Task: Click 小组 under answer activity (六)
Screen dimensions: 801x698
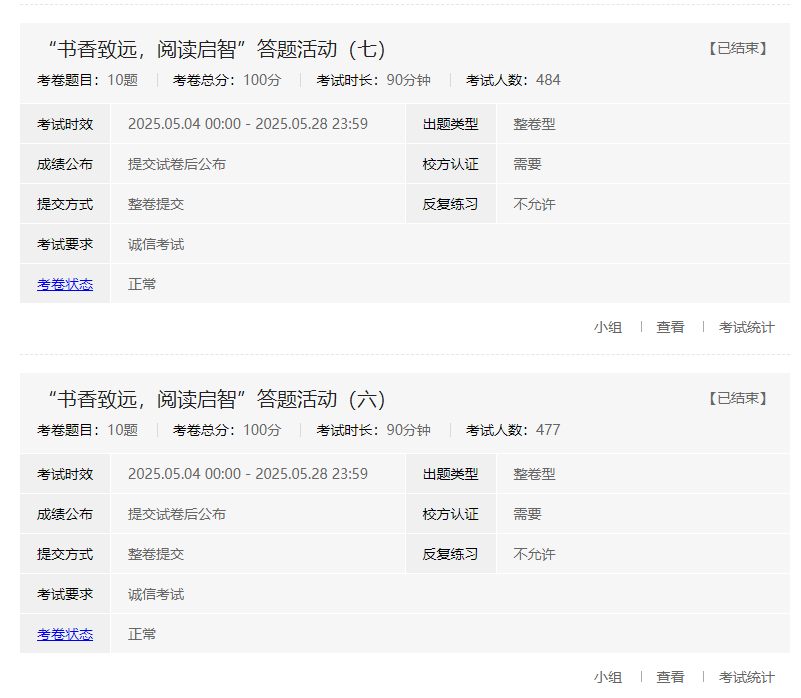Action: point(607,677)
